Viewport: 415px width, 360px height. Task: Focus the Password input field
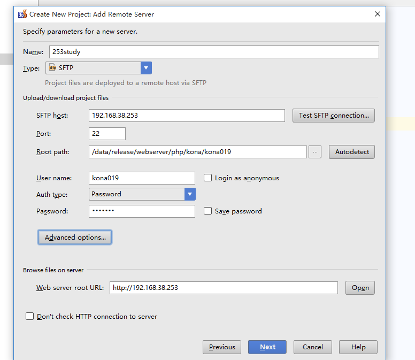142,211
